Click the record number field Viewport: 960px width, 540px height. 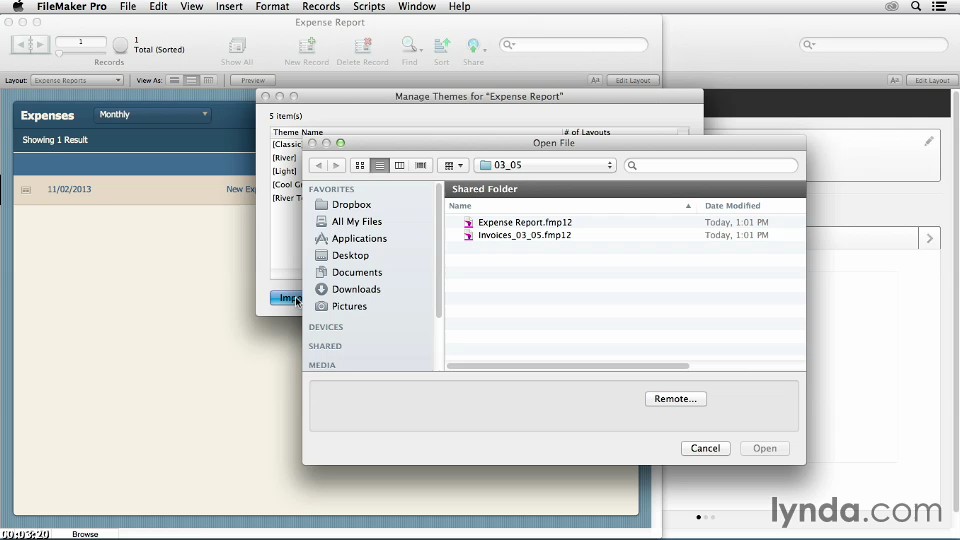pyautogui.click(x=80, y=42)
